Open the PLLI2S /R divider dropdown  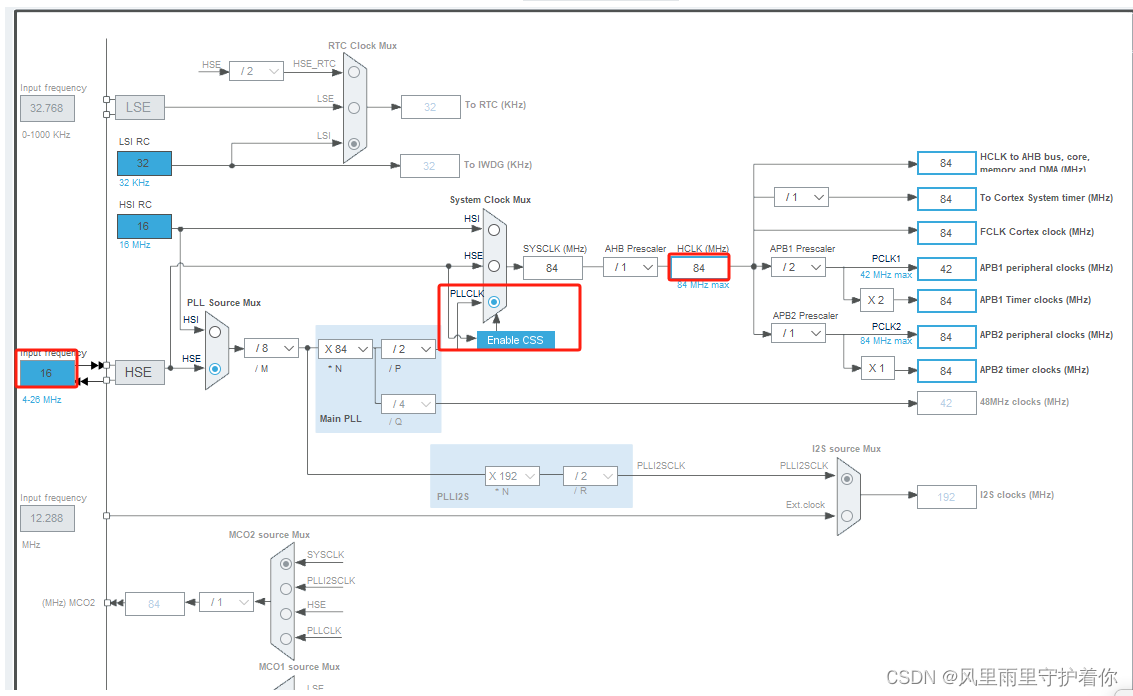click(x=590, y=475)
